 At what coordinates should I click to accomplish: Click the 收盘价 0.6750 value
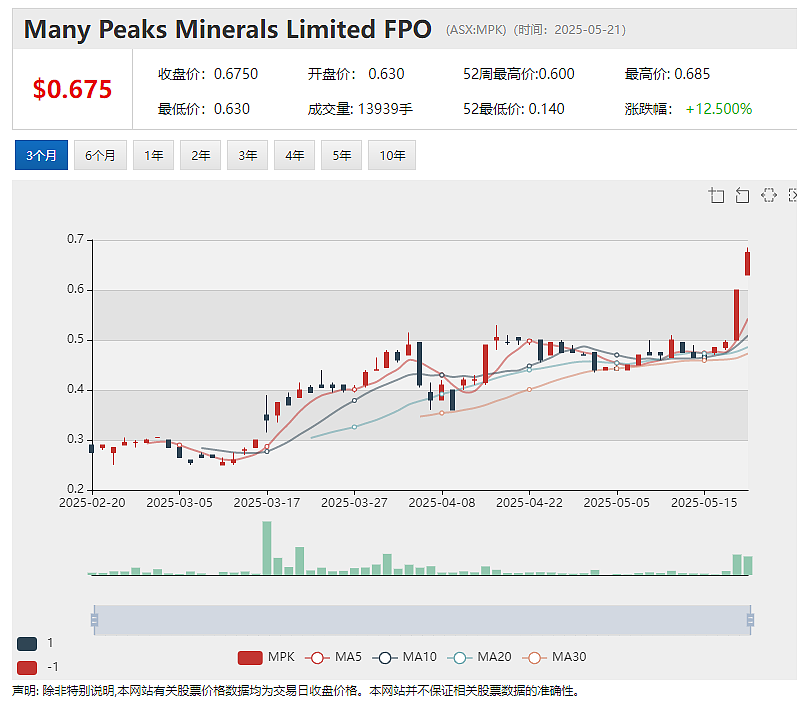[236, 74]
